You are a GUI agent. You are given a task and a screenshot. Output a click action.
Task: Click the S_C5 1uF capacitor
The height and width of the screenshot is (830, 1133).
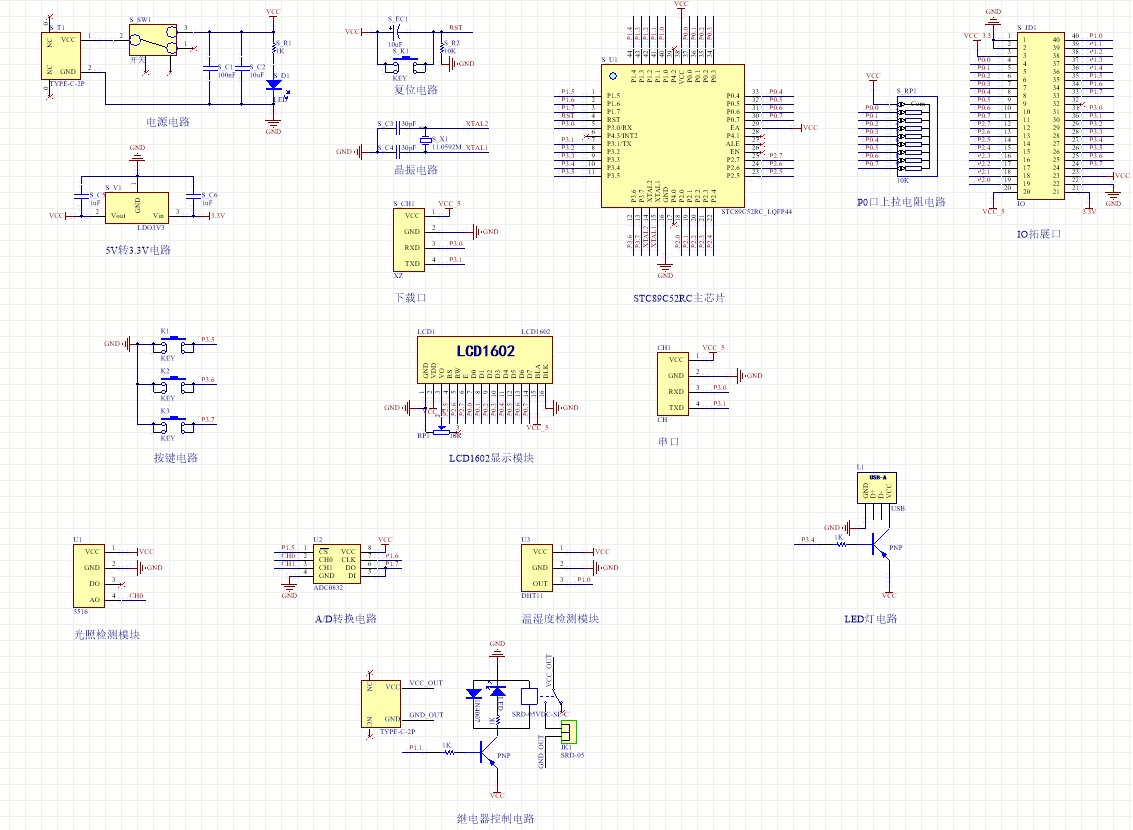click(81, 195)
